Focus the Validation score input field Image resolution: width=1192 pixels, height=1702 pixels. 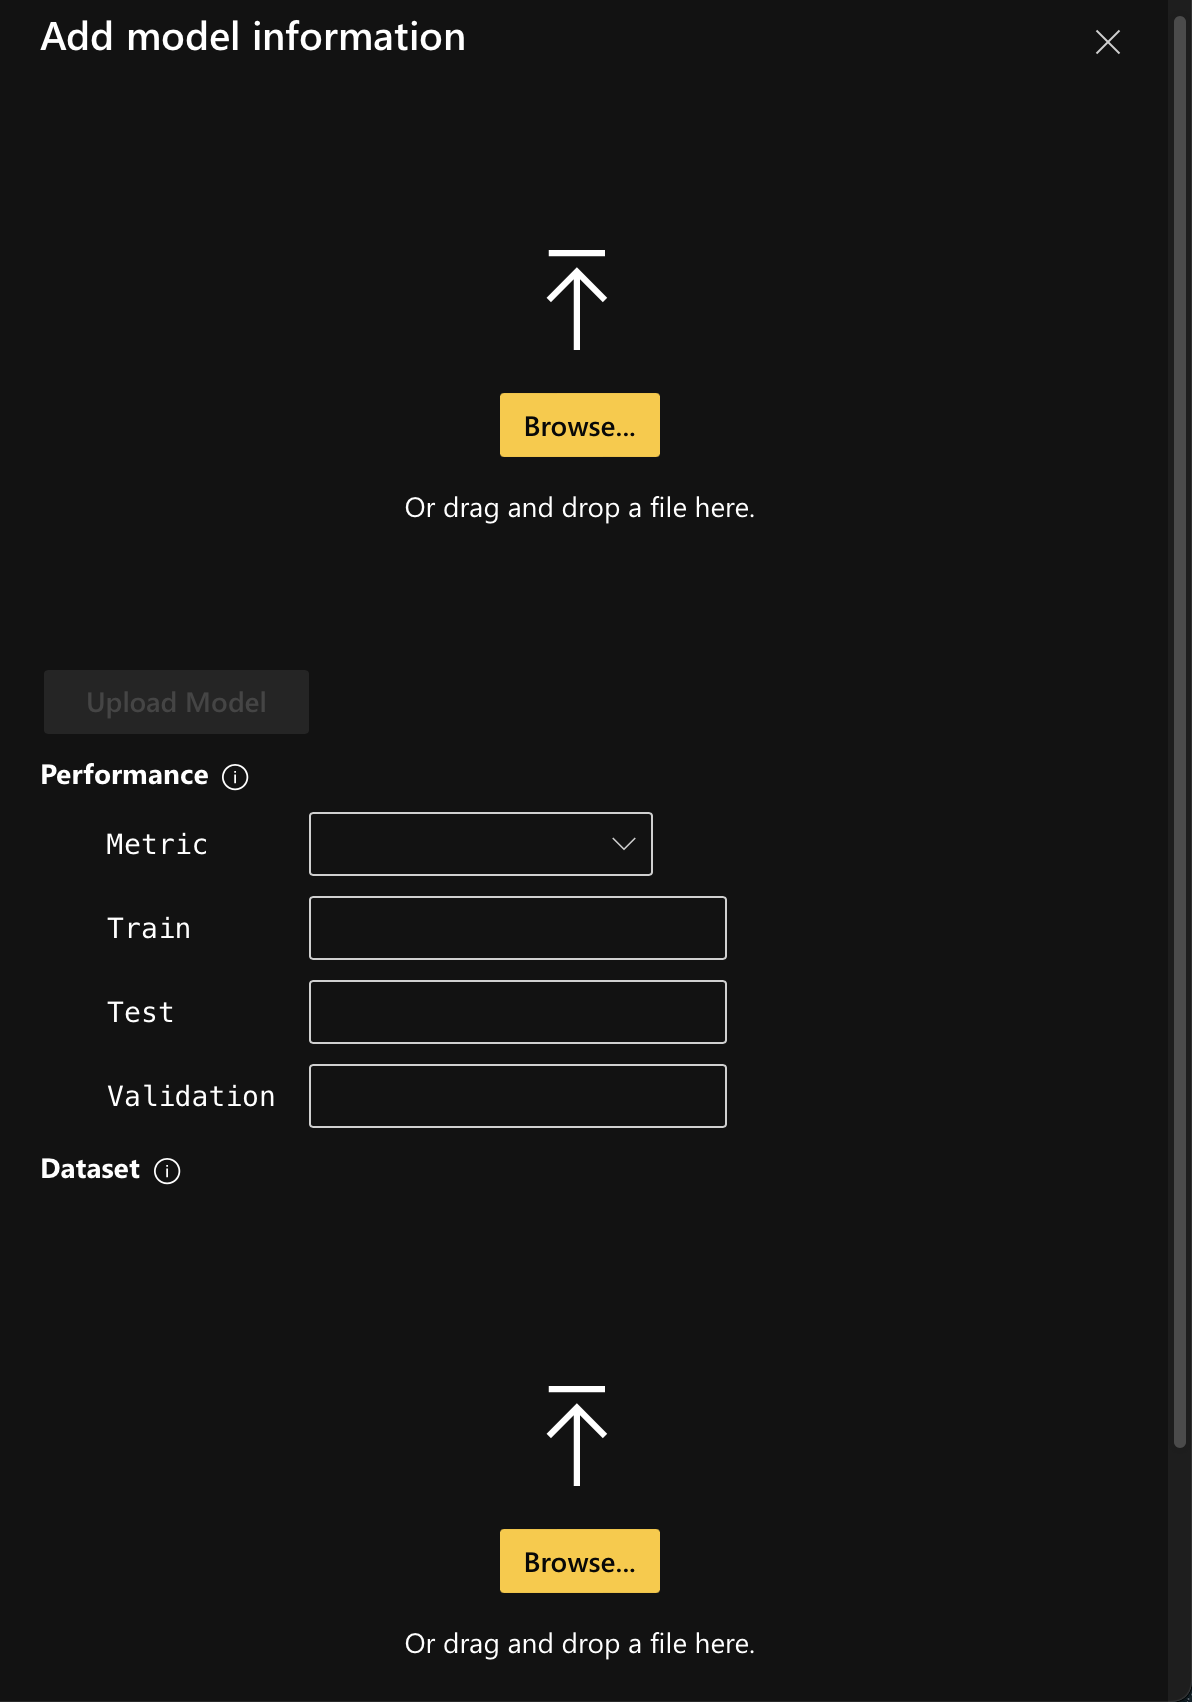(517, 1096)
